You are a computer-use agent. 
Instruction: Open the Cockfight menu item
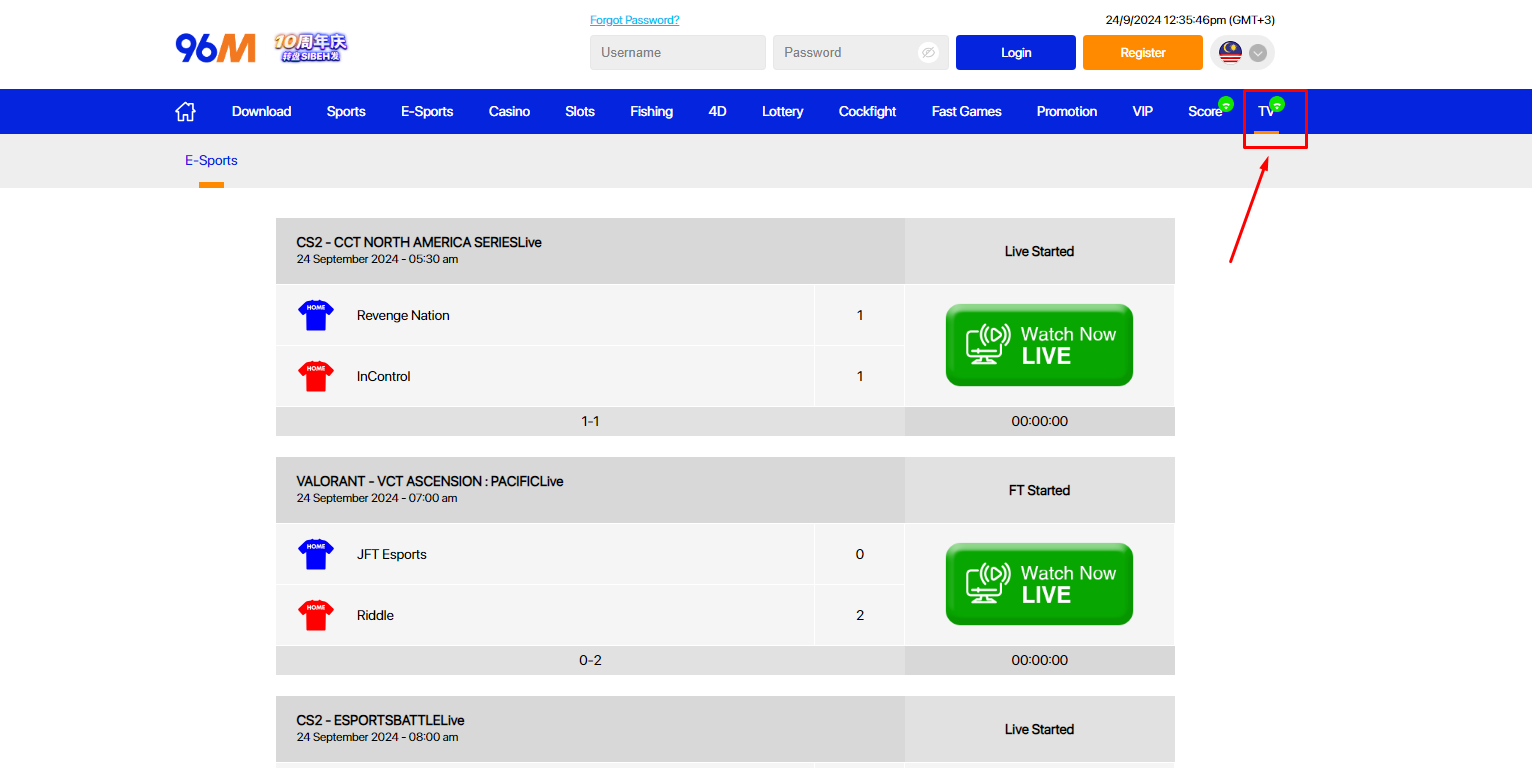point(867,112)
